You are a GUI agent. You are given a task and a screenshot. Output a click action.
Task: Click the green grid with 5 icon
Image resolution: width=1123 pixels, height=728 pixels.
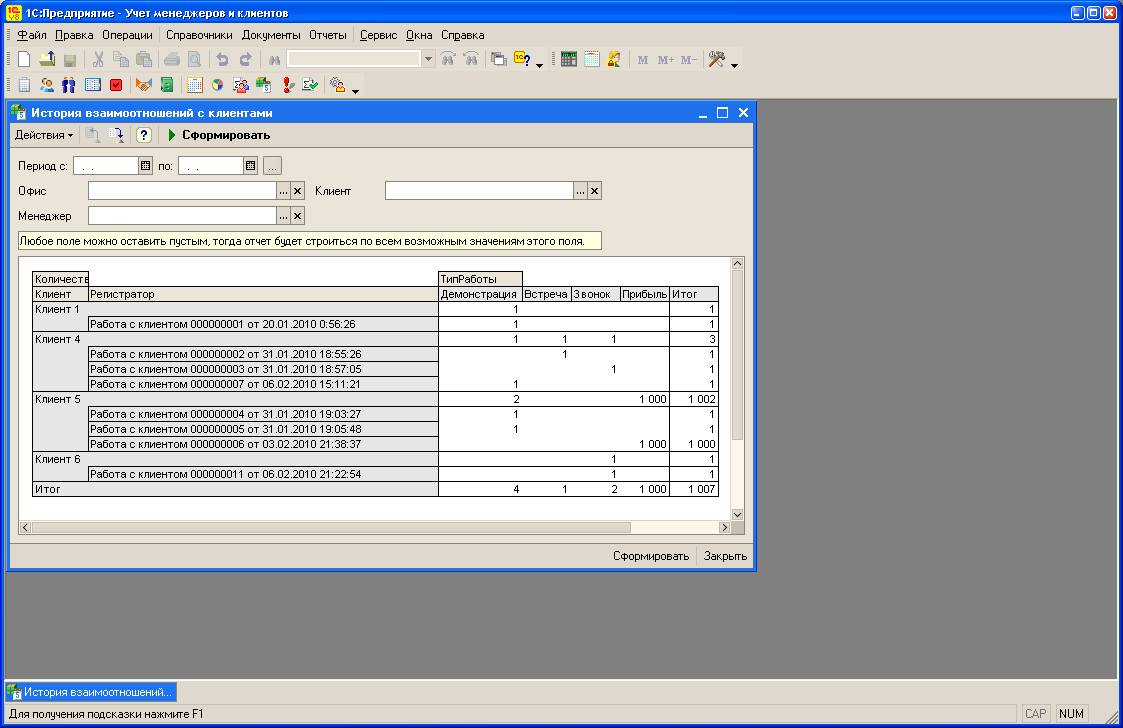tap(264, 85)
